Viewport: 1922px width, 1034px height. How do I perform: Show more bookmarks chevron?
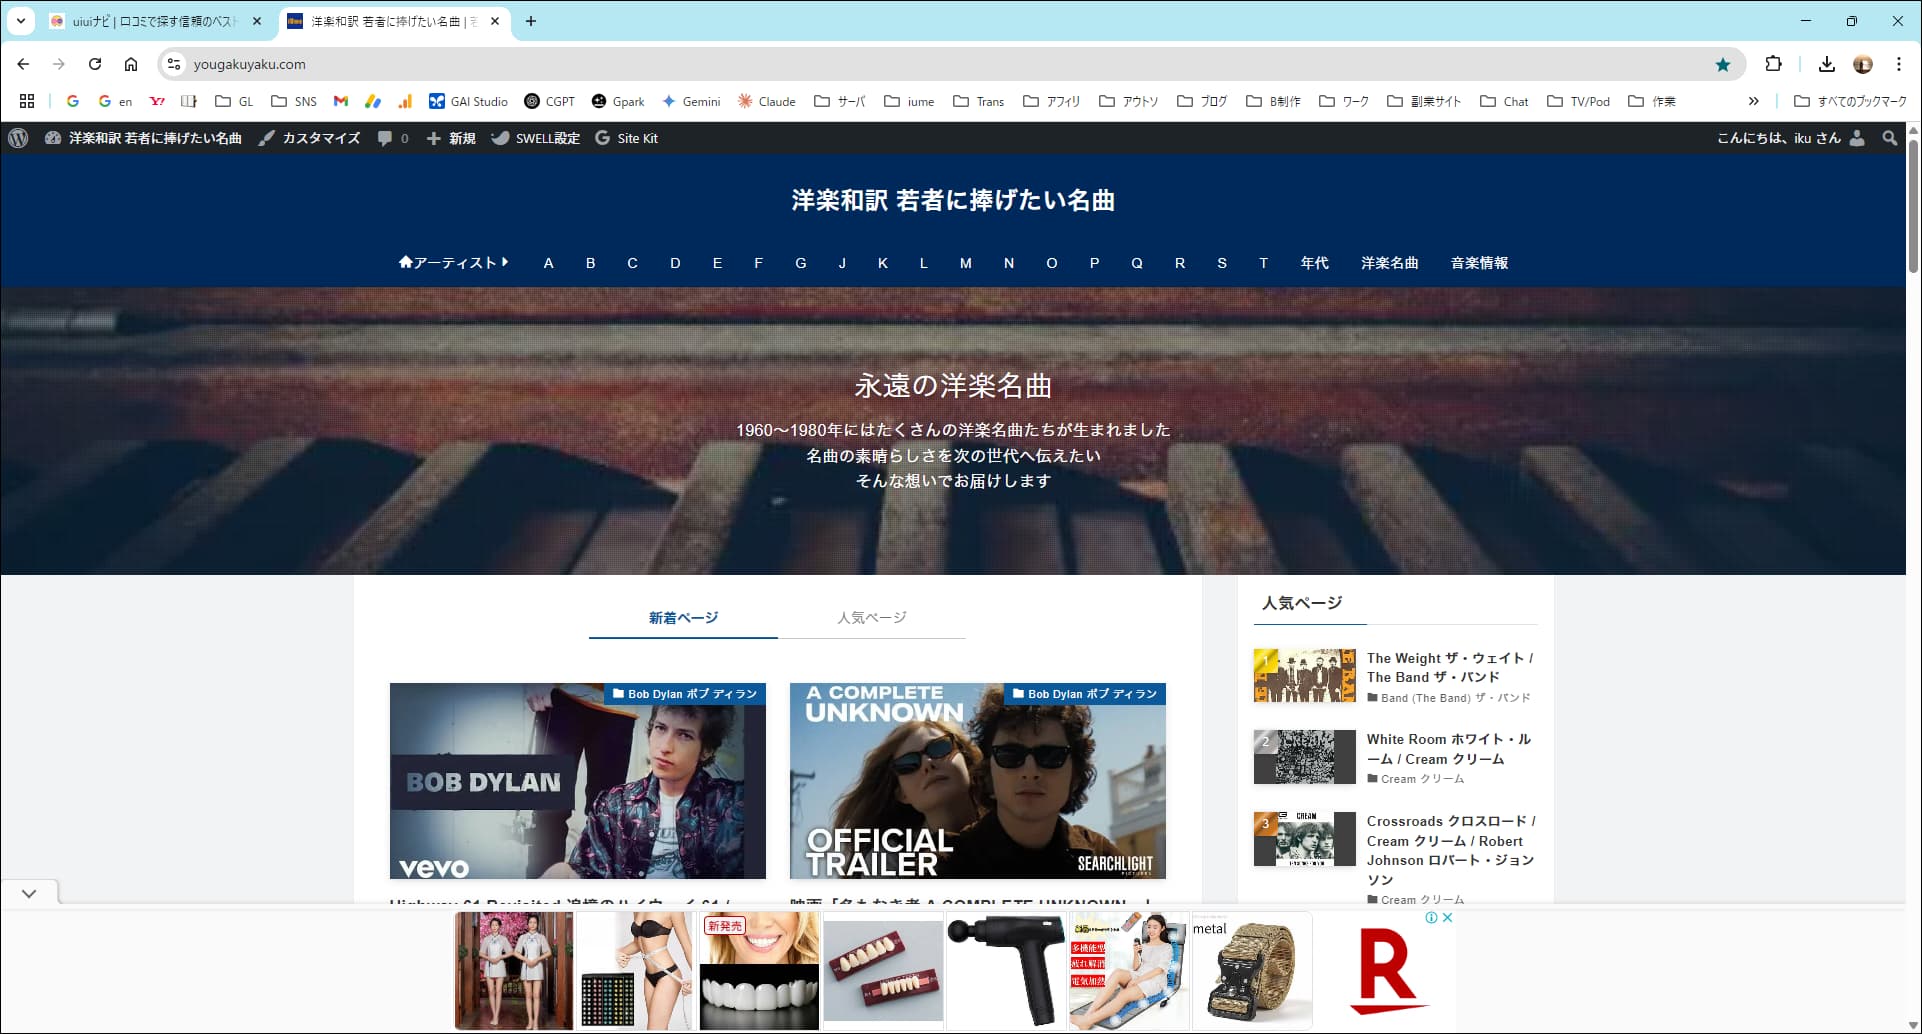[1753, 101]
